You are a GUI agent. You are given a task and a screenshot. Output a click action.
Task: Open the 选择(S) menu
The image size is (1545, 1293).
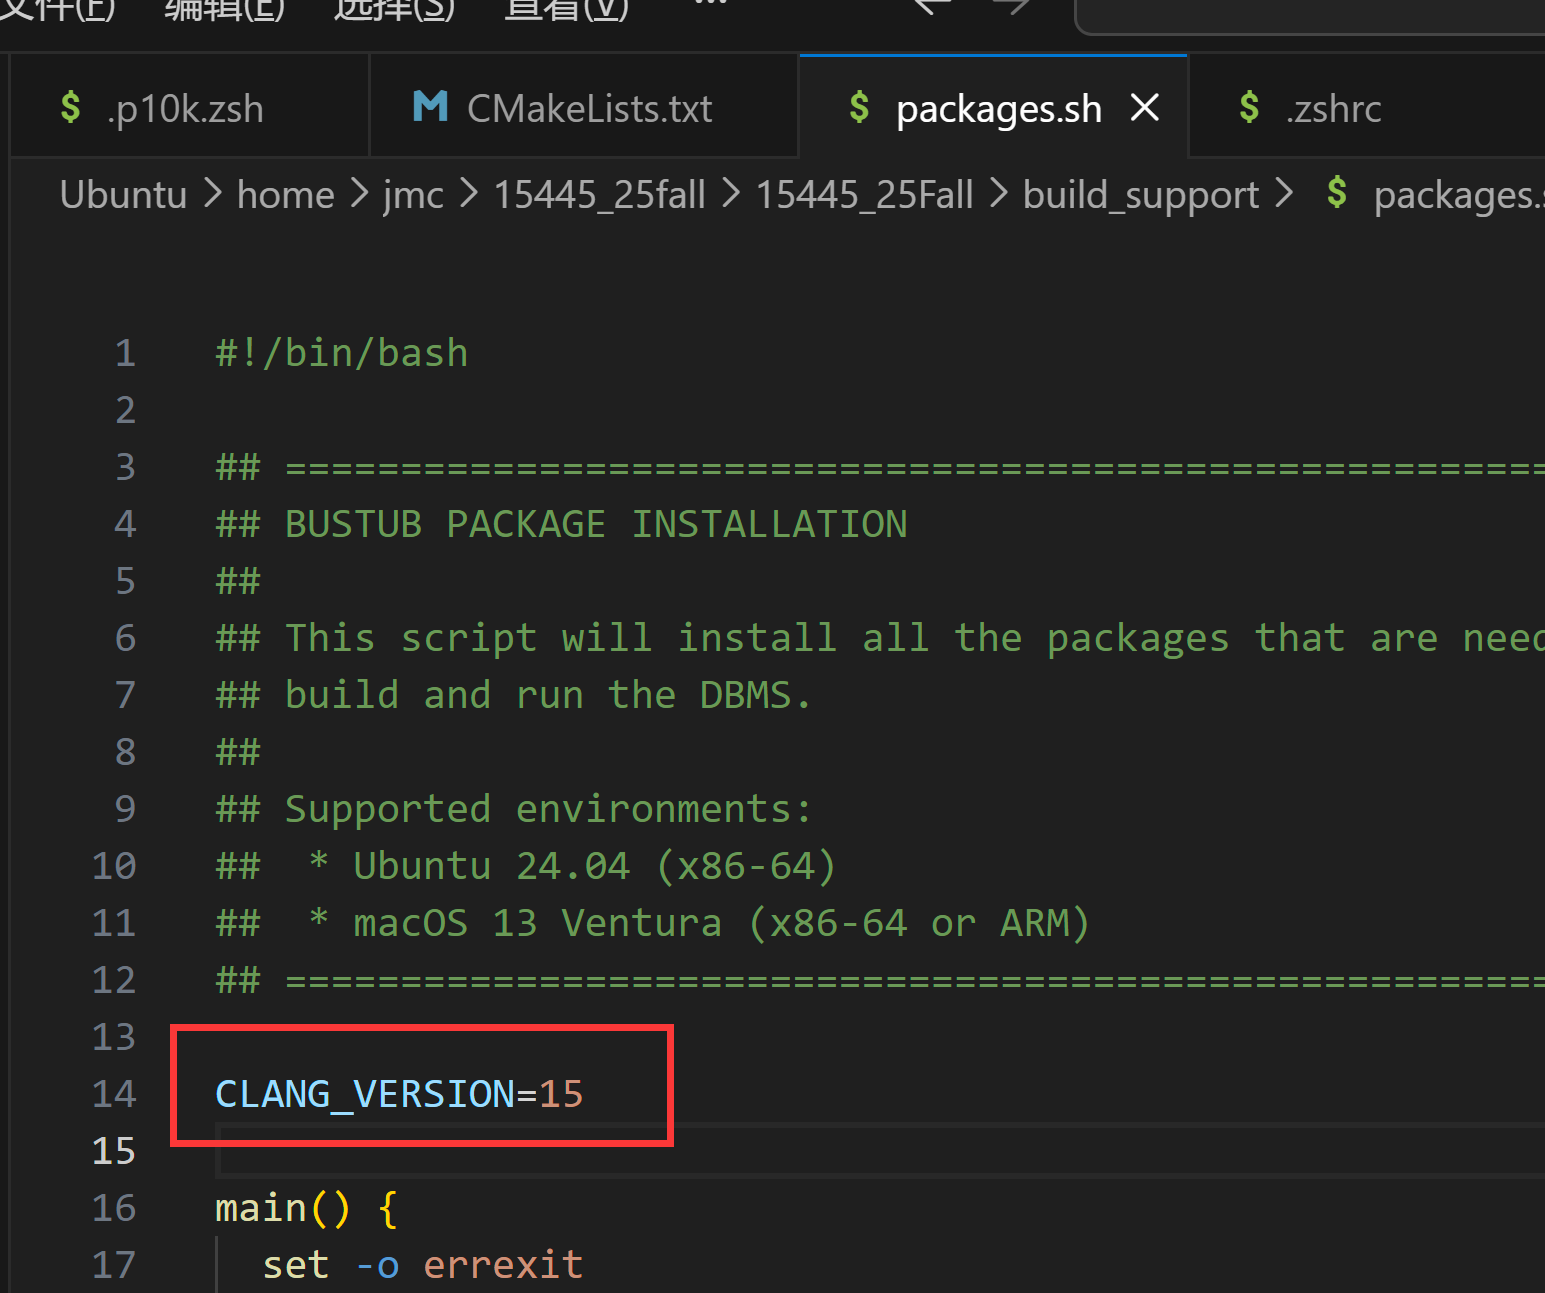tap(394, 10)
